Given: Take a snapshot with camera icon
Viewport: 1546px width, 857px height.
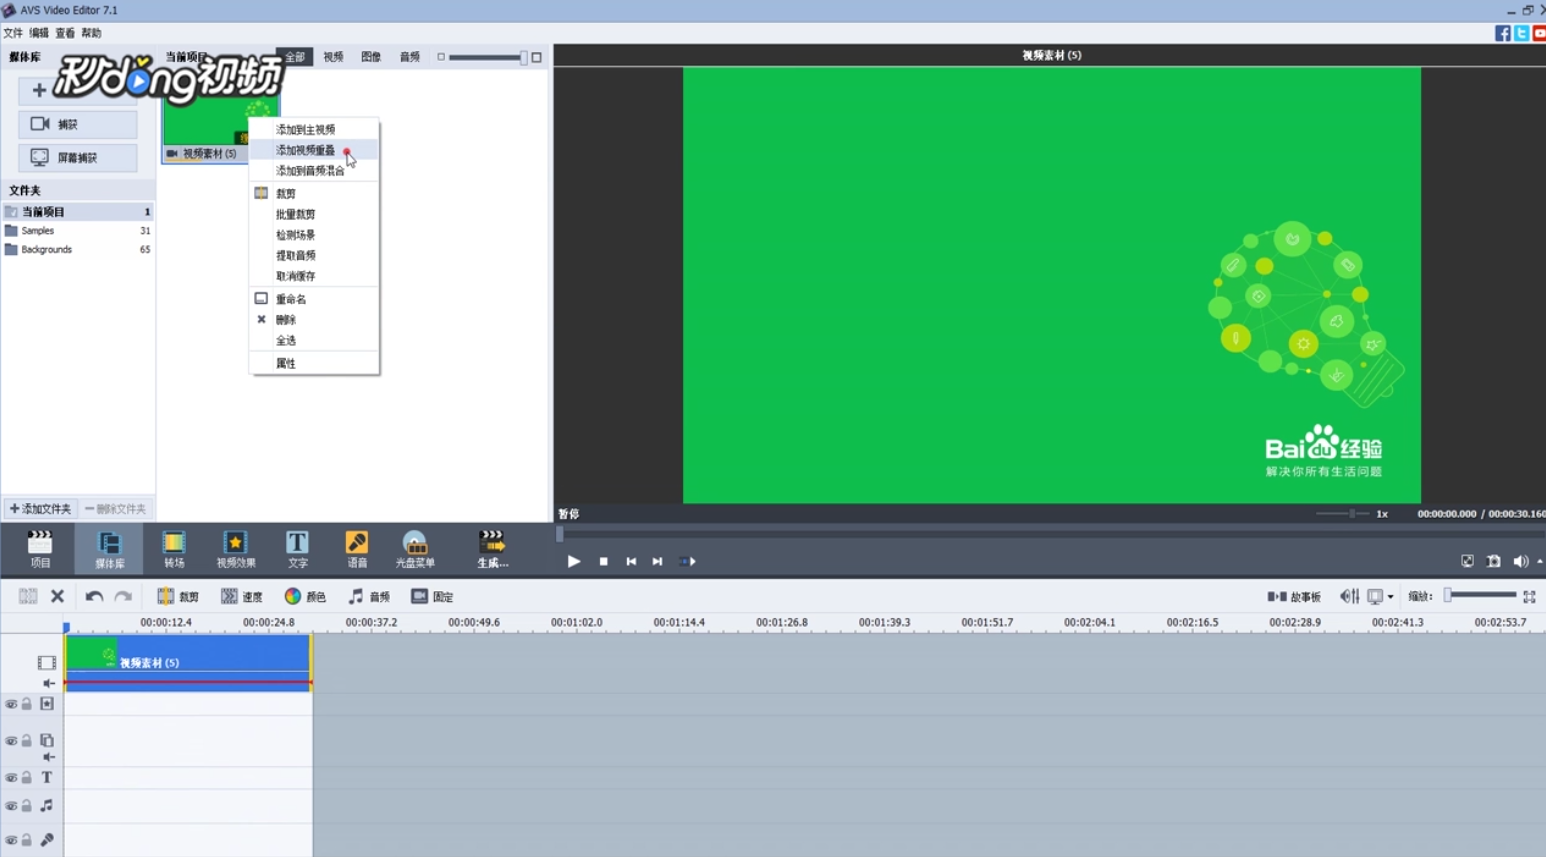Looking at the screenshot, I should tap(1494, 561).
